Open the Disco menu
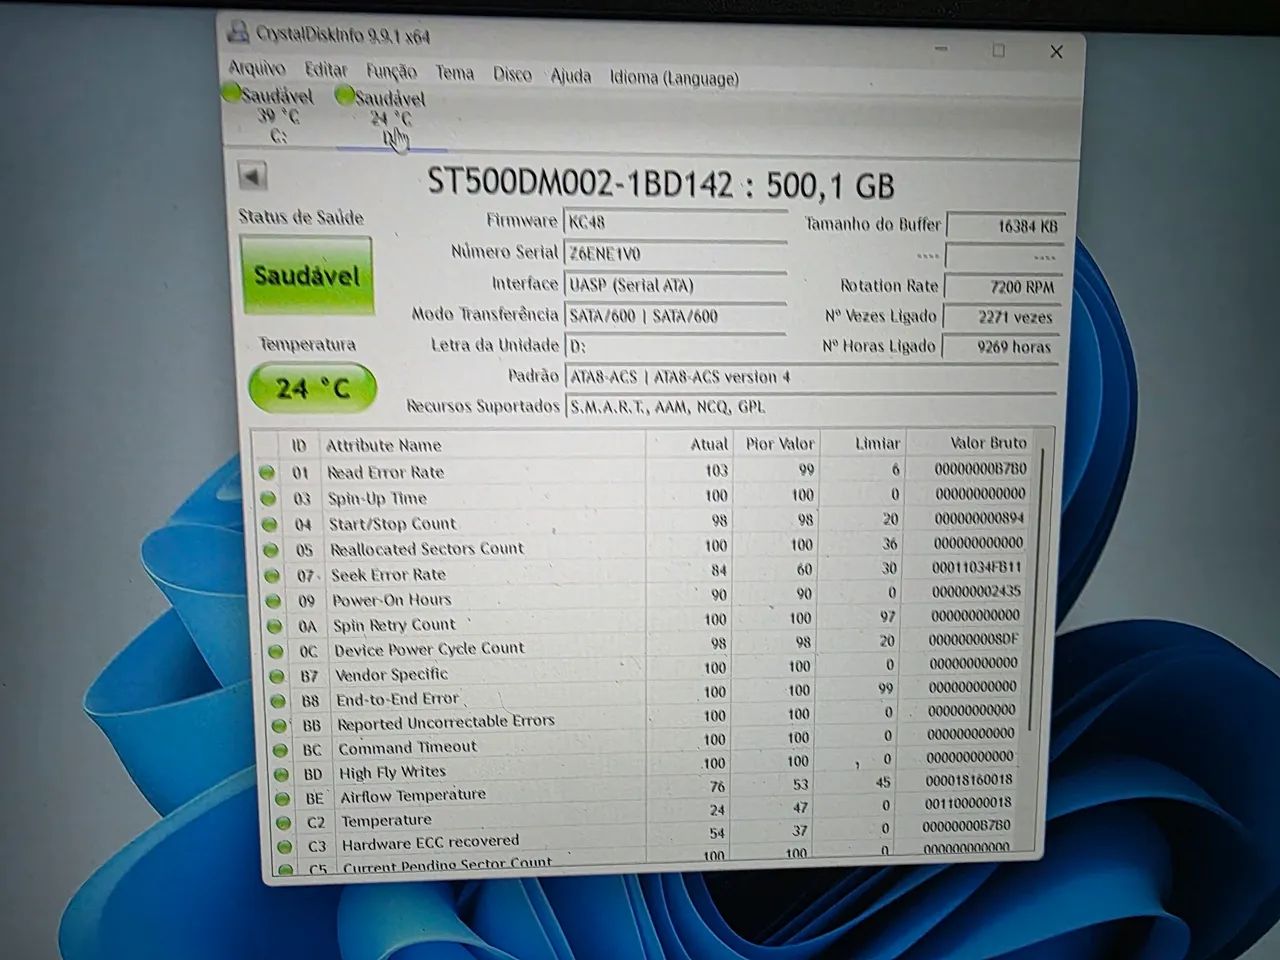Viewport: 1280px width, 960px height. coord(512,74)
